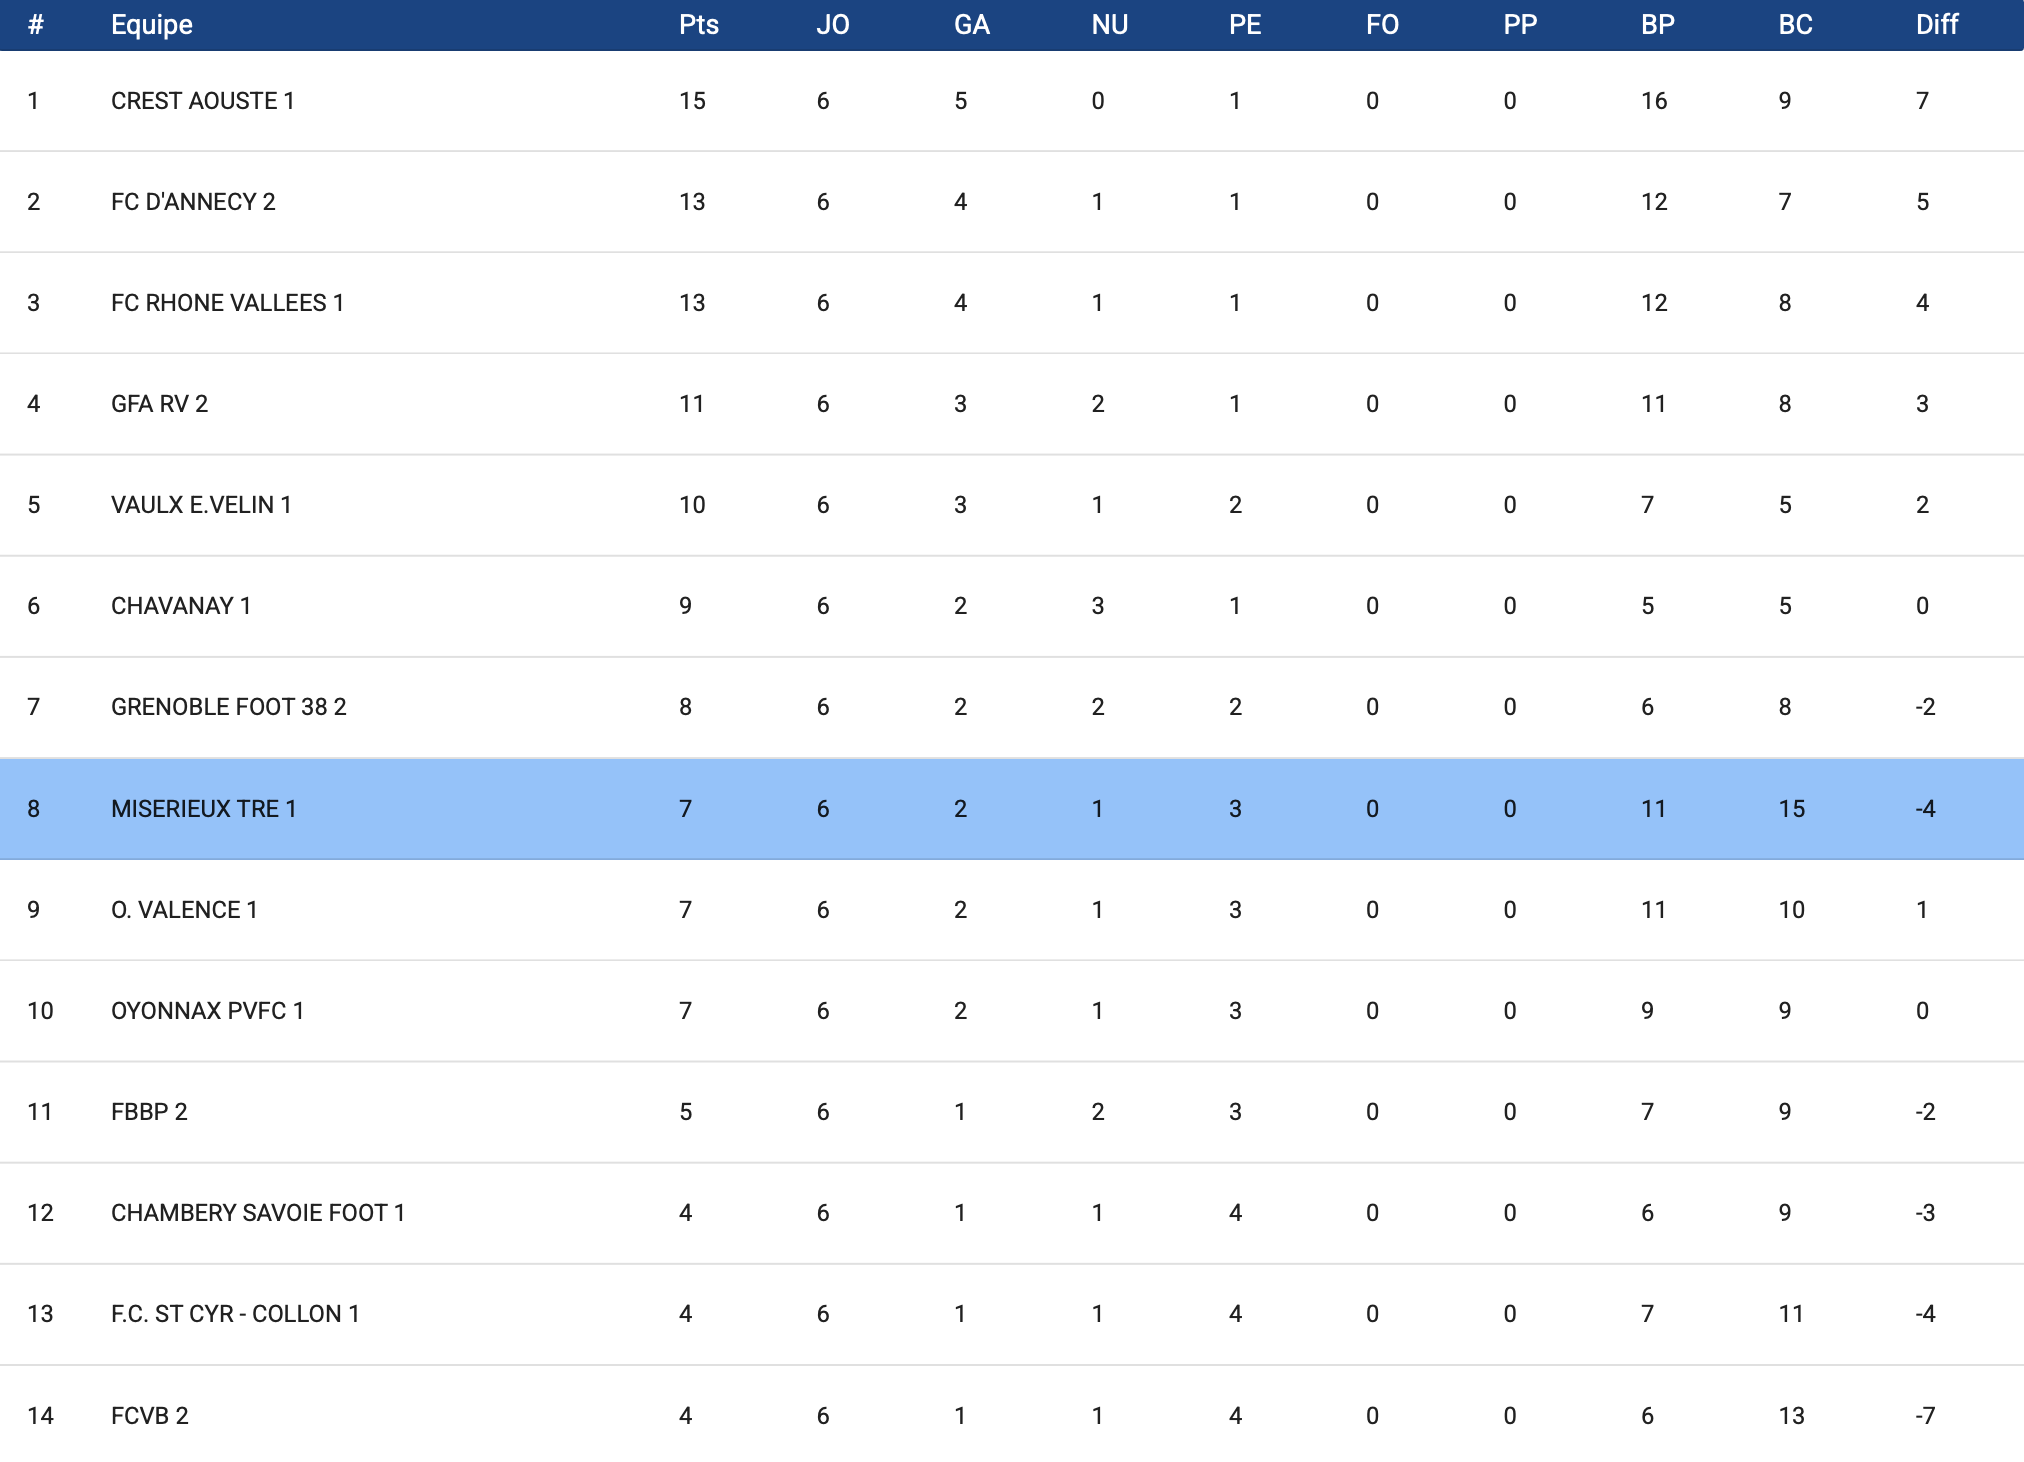Click the GFA RV 2 team name
This screenshot has width=2024, height=1462.
[159, 404]
